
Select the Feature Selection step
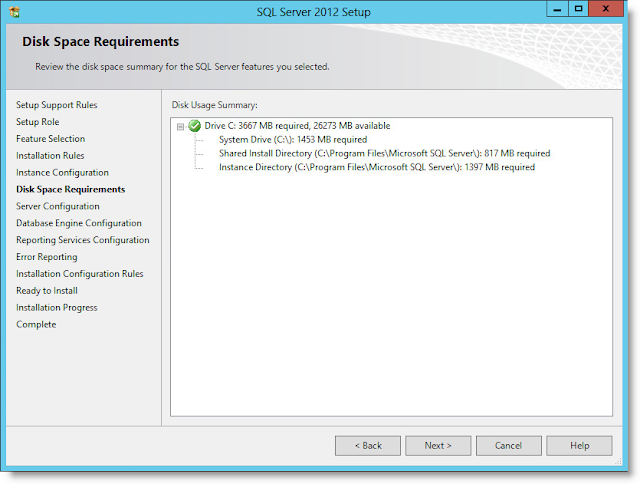point(51,139)
